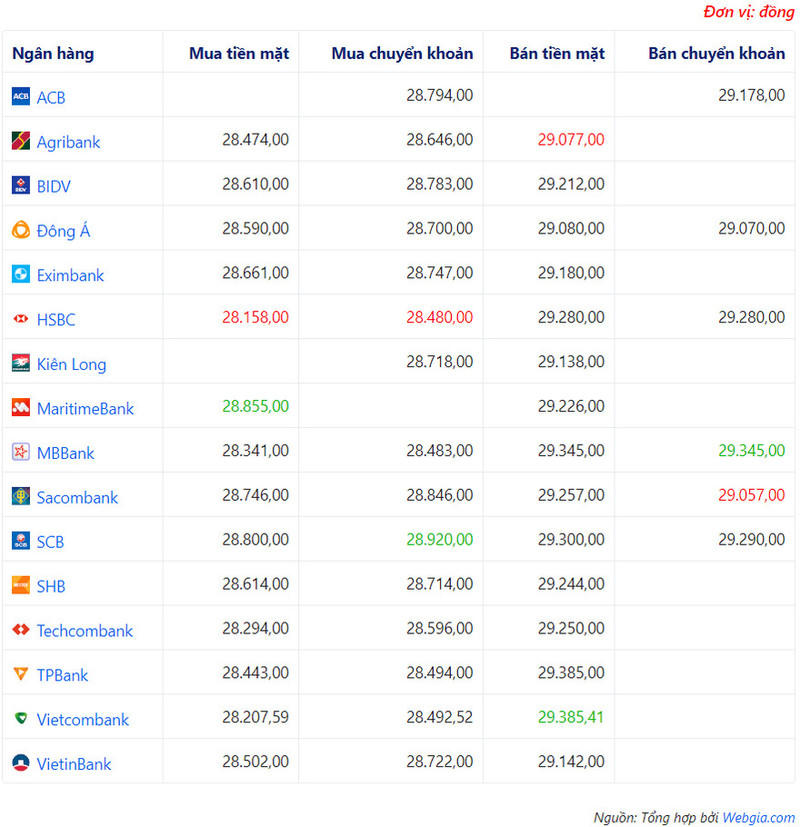Click the Đông Á bank logo icon
Image resolution: width=800 pixels, height=827 pixels.
(x=21, y=230)
